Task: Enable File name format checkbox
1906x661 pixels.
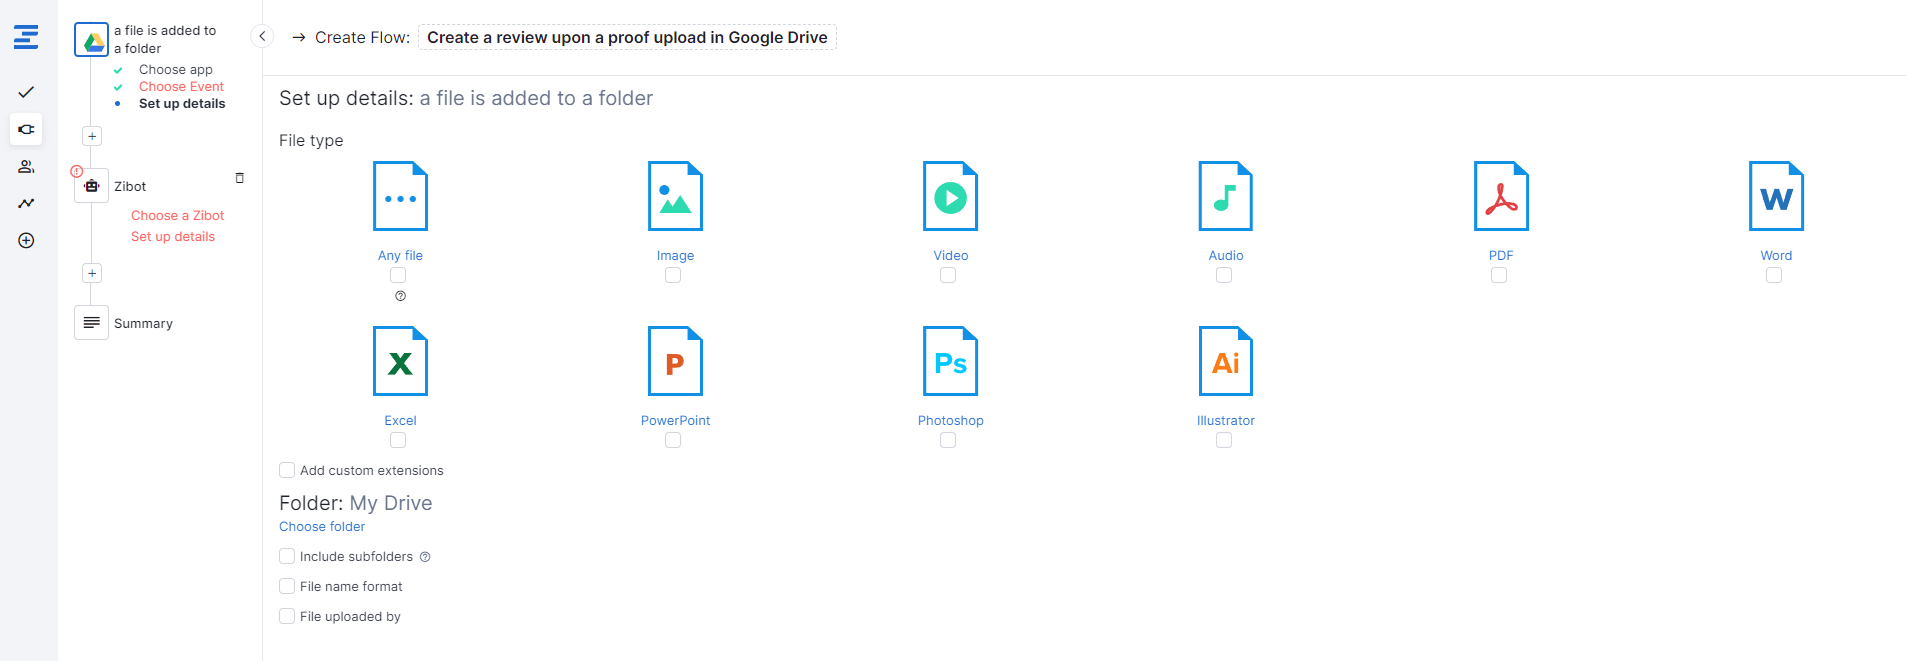Action: [x=287, y=586]
